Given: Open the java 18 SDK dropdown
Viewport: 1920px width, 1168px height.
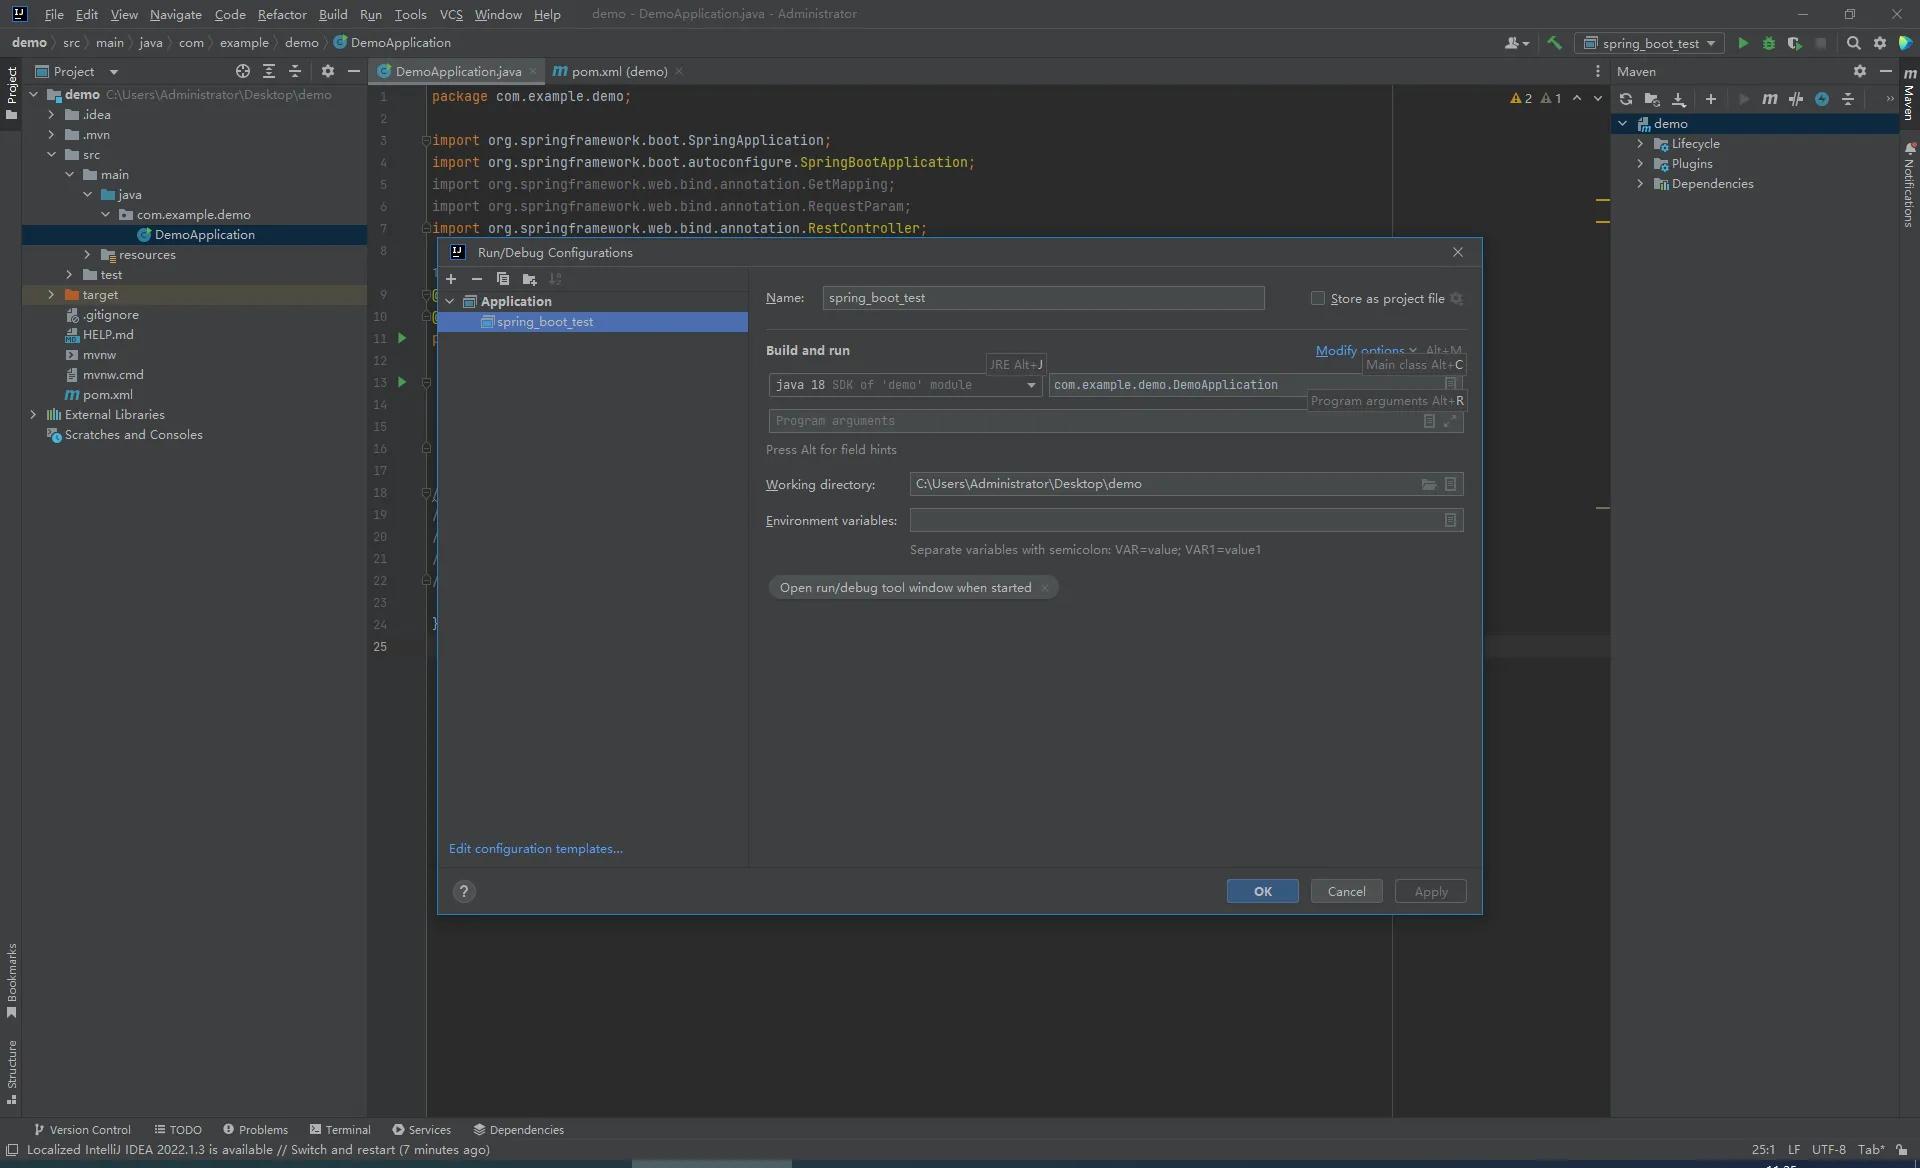Looking at the screenshot, I should [1031, 385].
